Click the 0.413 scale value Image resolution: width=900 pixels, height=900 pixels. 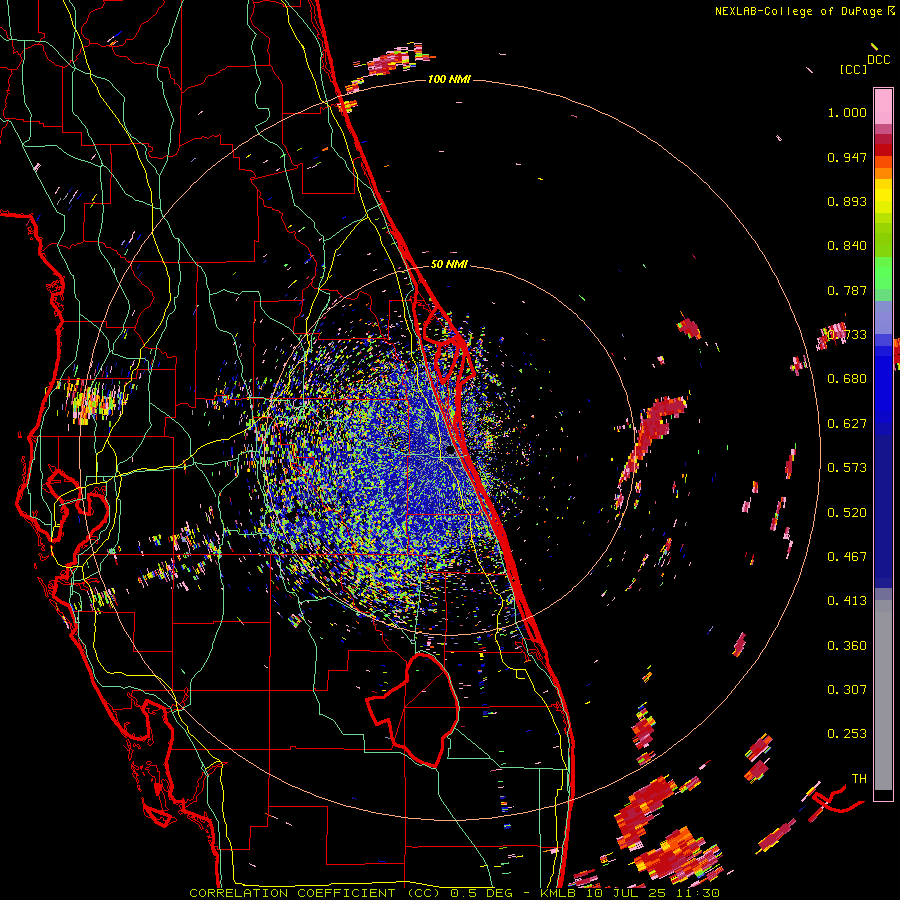tap(847, 601)
